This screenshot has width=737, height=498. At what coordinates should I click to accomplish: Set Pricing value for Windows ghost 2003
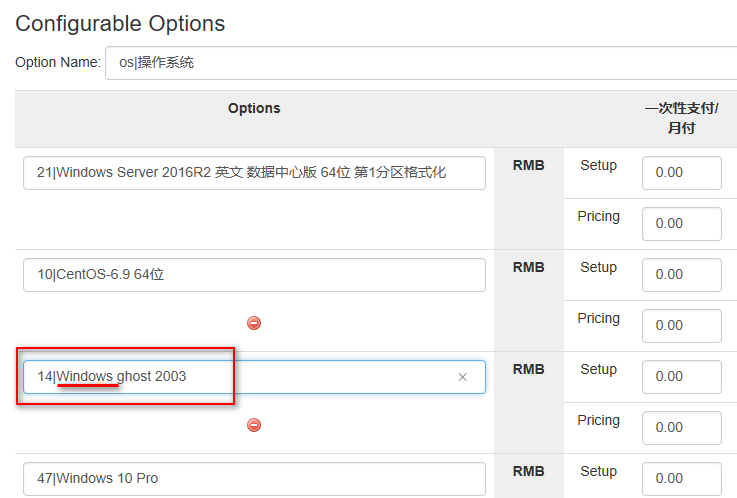pyautogui.click(x=682, y=428)
